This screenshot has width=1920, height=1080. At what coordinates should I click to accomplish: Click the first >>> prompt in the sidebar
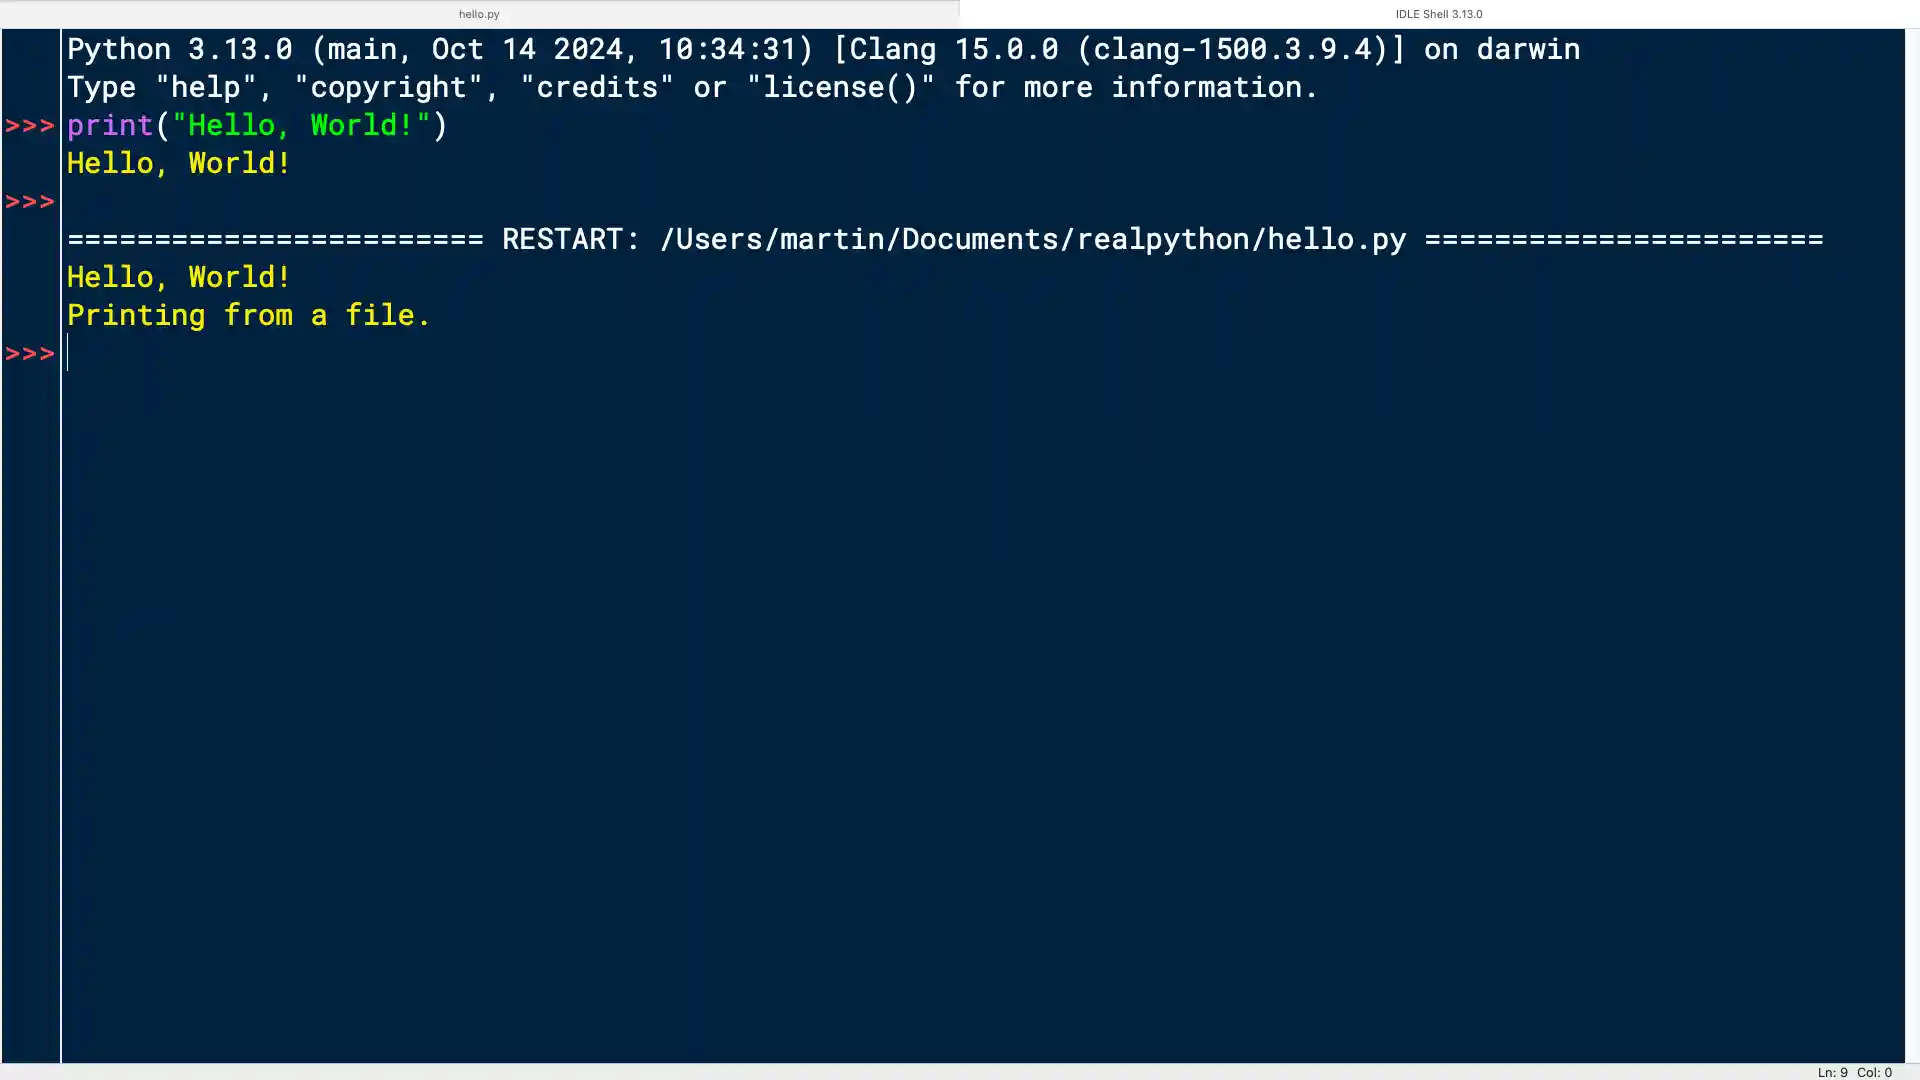point(30,125)
